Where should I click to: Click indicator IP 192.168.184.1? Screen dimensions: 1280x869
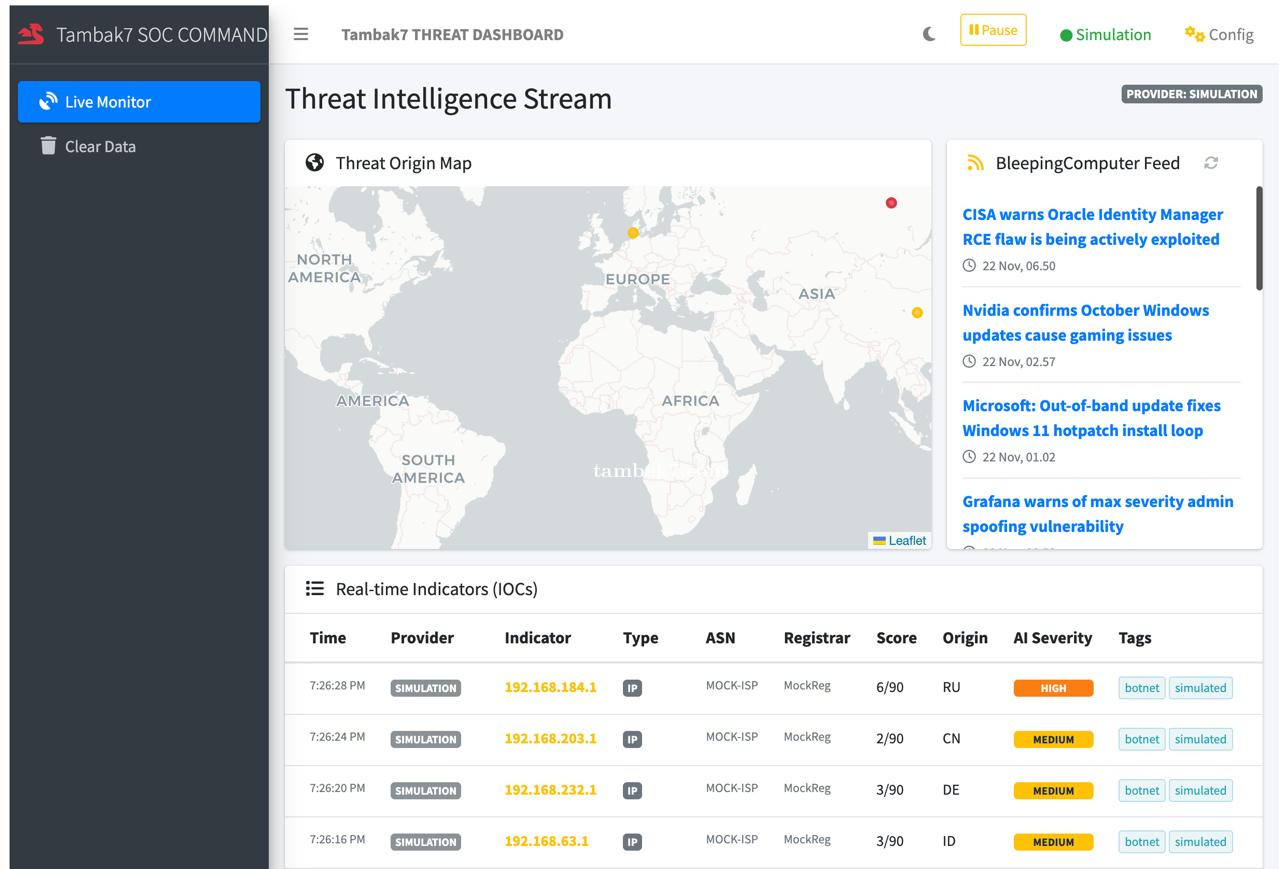(550, 688)
